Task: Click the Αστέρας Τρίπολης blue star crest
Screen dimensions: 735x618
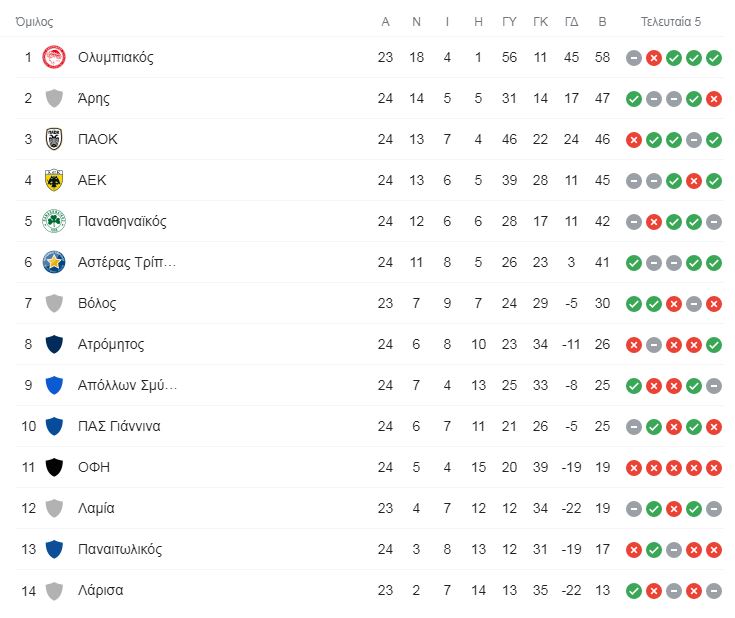Action: [x=54, y=262]
